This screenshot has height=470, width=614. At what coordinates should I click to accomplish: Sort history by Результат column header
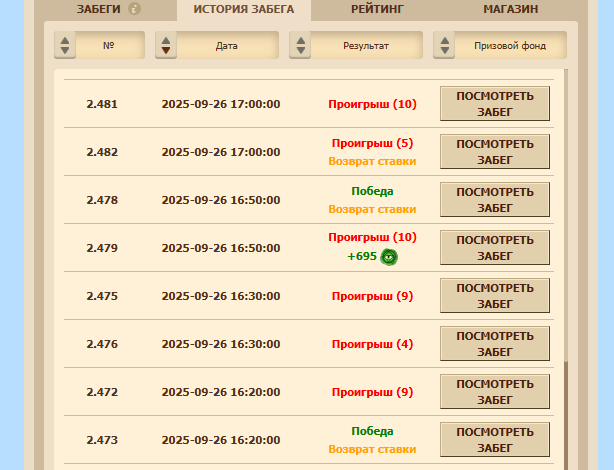(366, 46)
